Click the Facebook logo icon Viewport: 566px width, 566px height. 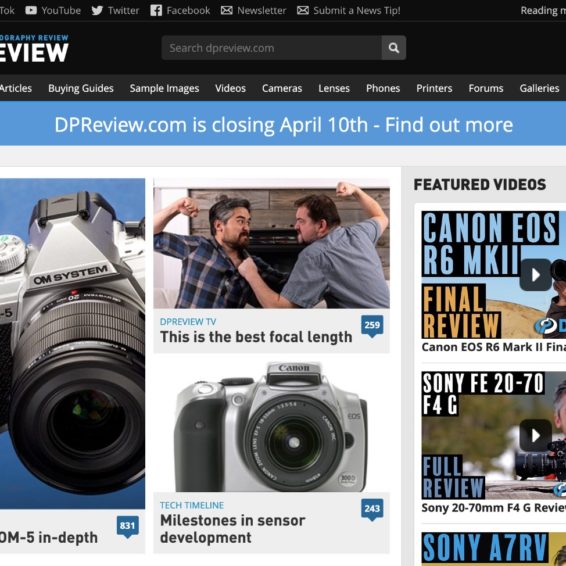click(x=156, y=10)
